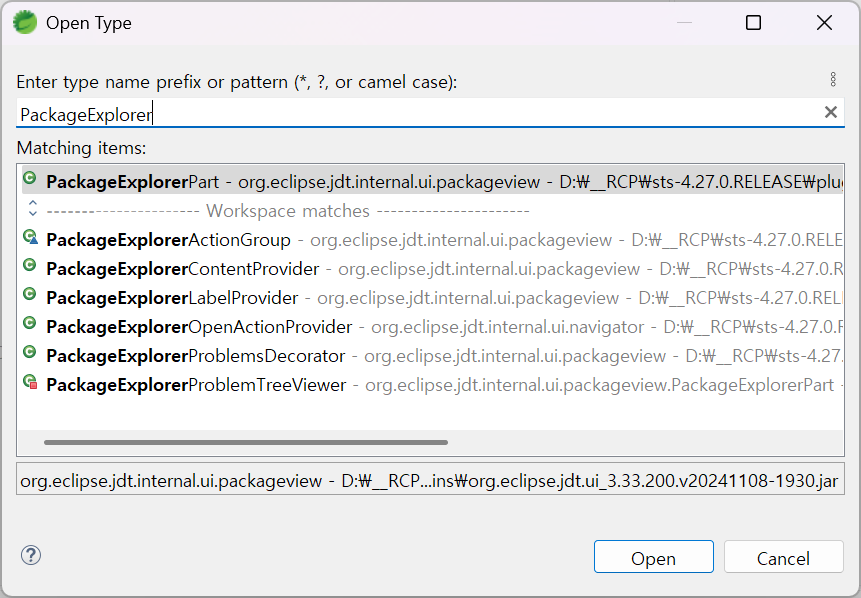
Task: Select PackageExplorerProblemTreeViewer entry
Action: 433,385
